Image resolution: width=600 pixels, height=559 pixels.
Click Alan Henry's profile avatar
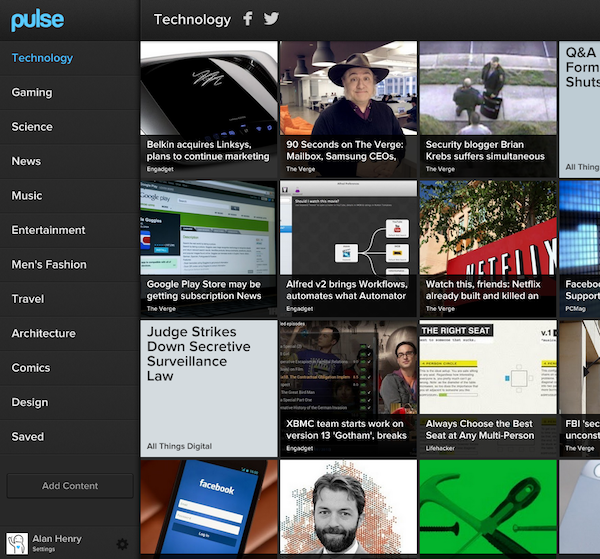tap(17, 543)
